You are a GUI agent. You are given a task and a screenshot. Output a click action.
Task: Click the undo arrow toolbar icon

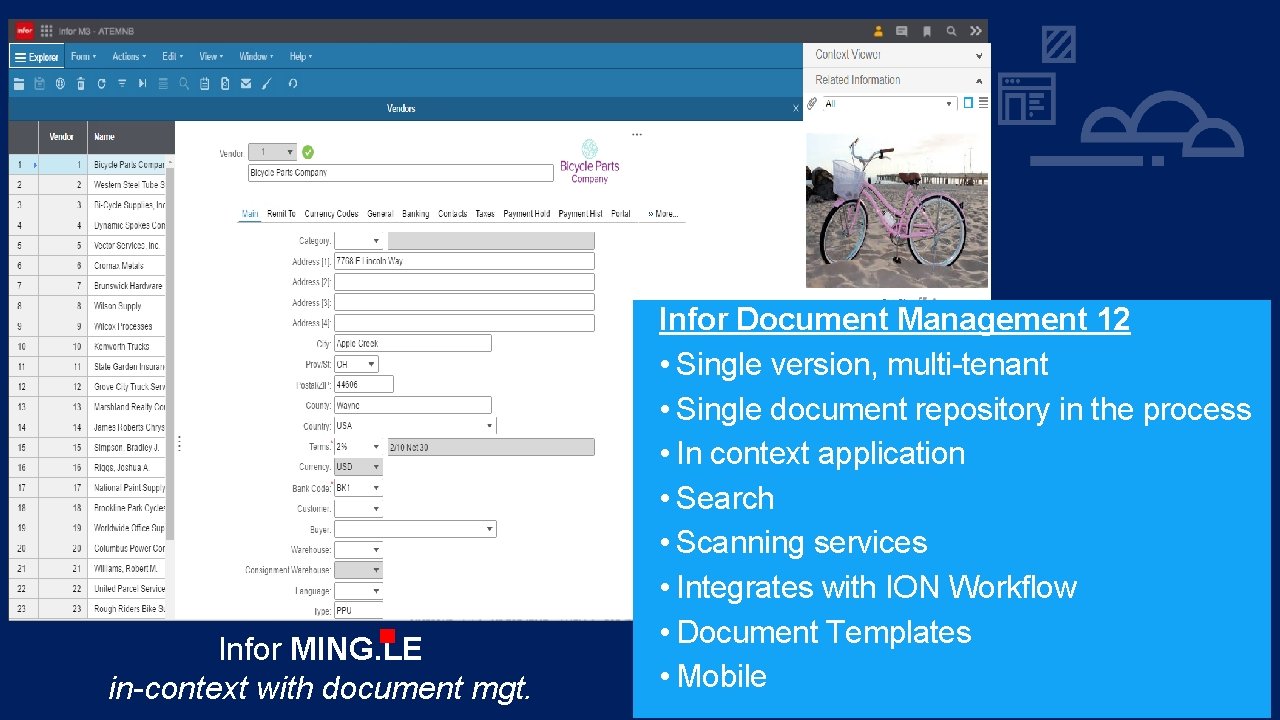[x=292, y=84]
